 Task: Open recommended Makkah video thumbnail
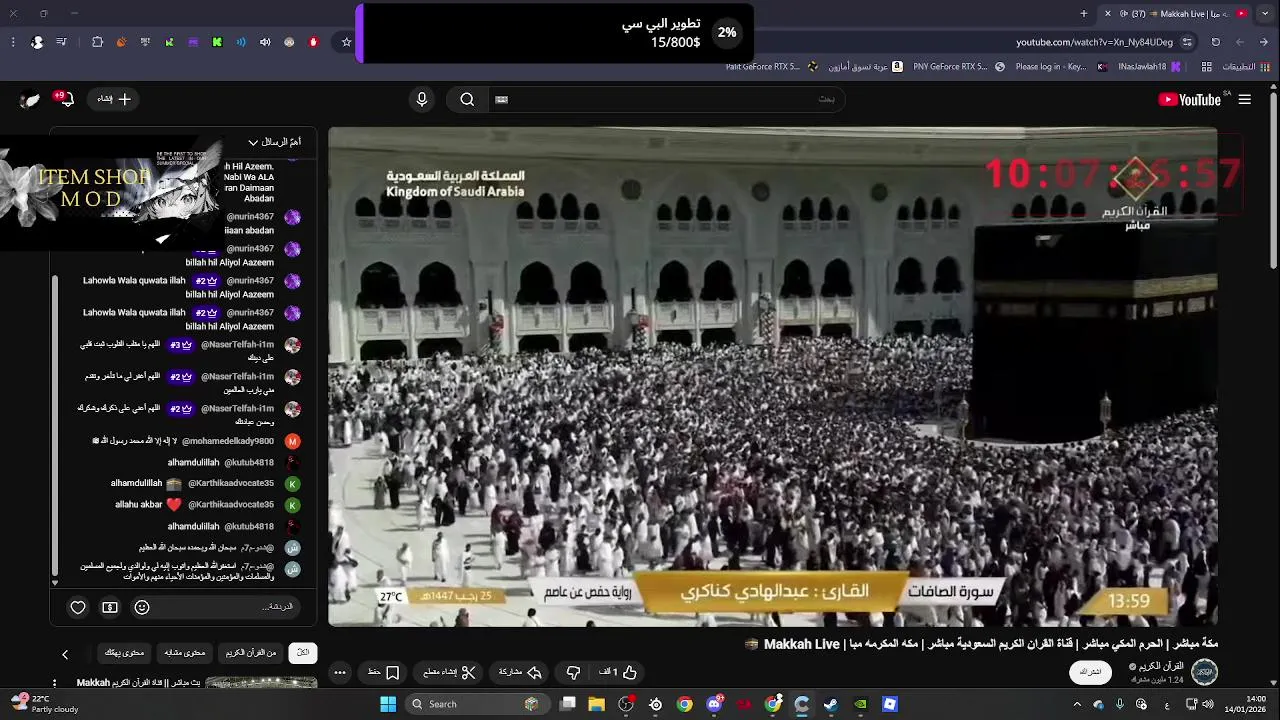pyautogui.click(x=261, y=683)
